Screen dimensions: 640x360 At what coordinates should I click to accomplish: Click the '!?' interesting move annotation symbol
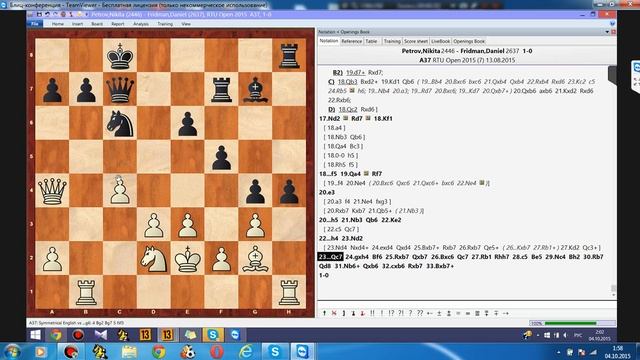tap(391, 313)
